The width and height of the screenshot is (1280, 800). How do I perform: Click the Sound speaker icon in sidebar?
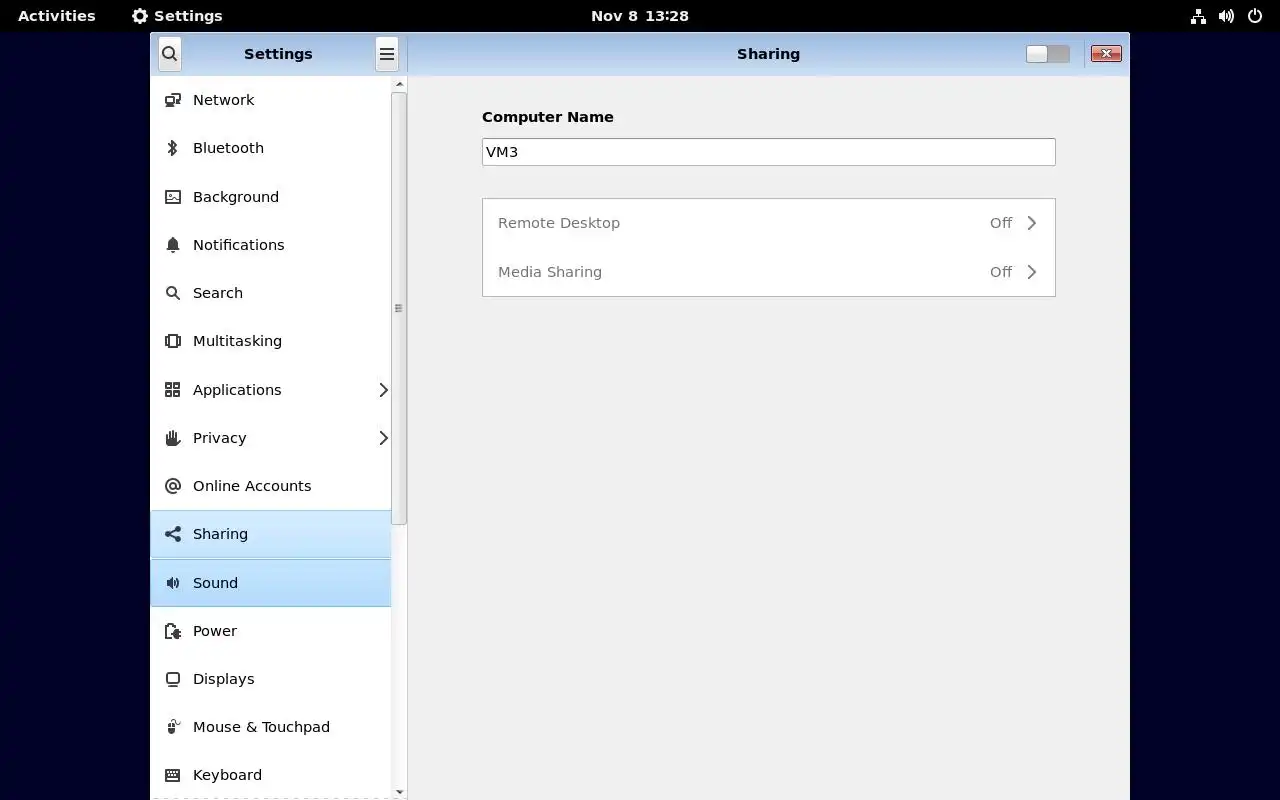[173, 583]
